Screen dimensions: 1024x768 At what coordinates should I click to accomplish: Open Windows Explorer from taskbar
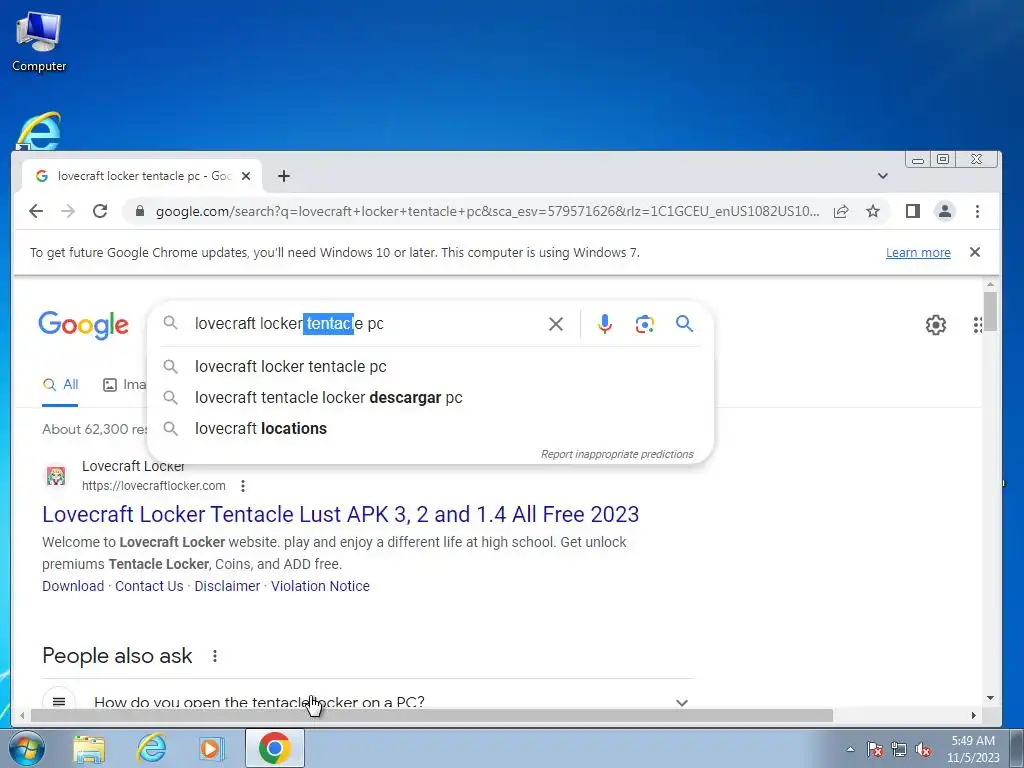(x=89, y=748)
